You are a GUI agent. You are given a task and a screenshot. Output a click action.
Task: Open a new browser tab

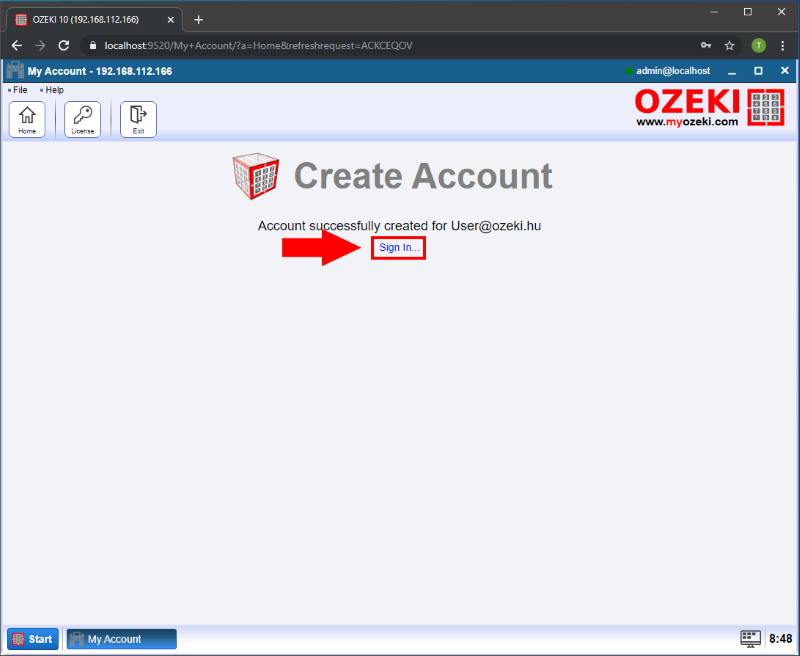click(x=198, y=20)
